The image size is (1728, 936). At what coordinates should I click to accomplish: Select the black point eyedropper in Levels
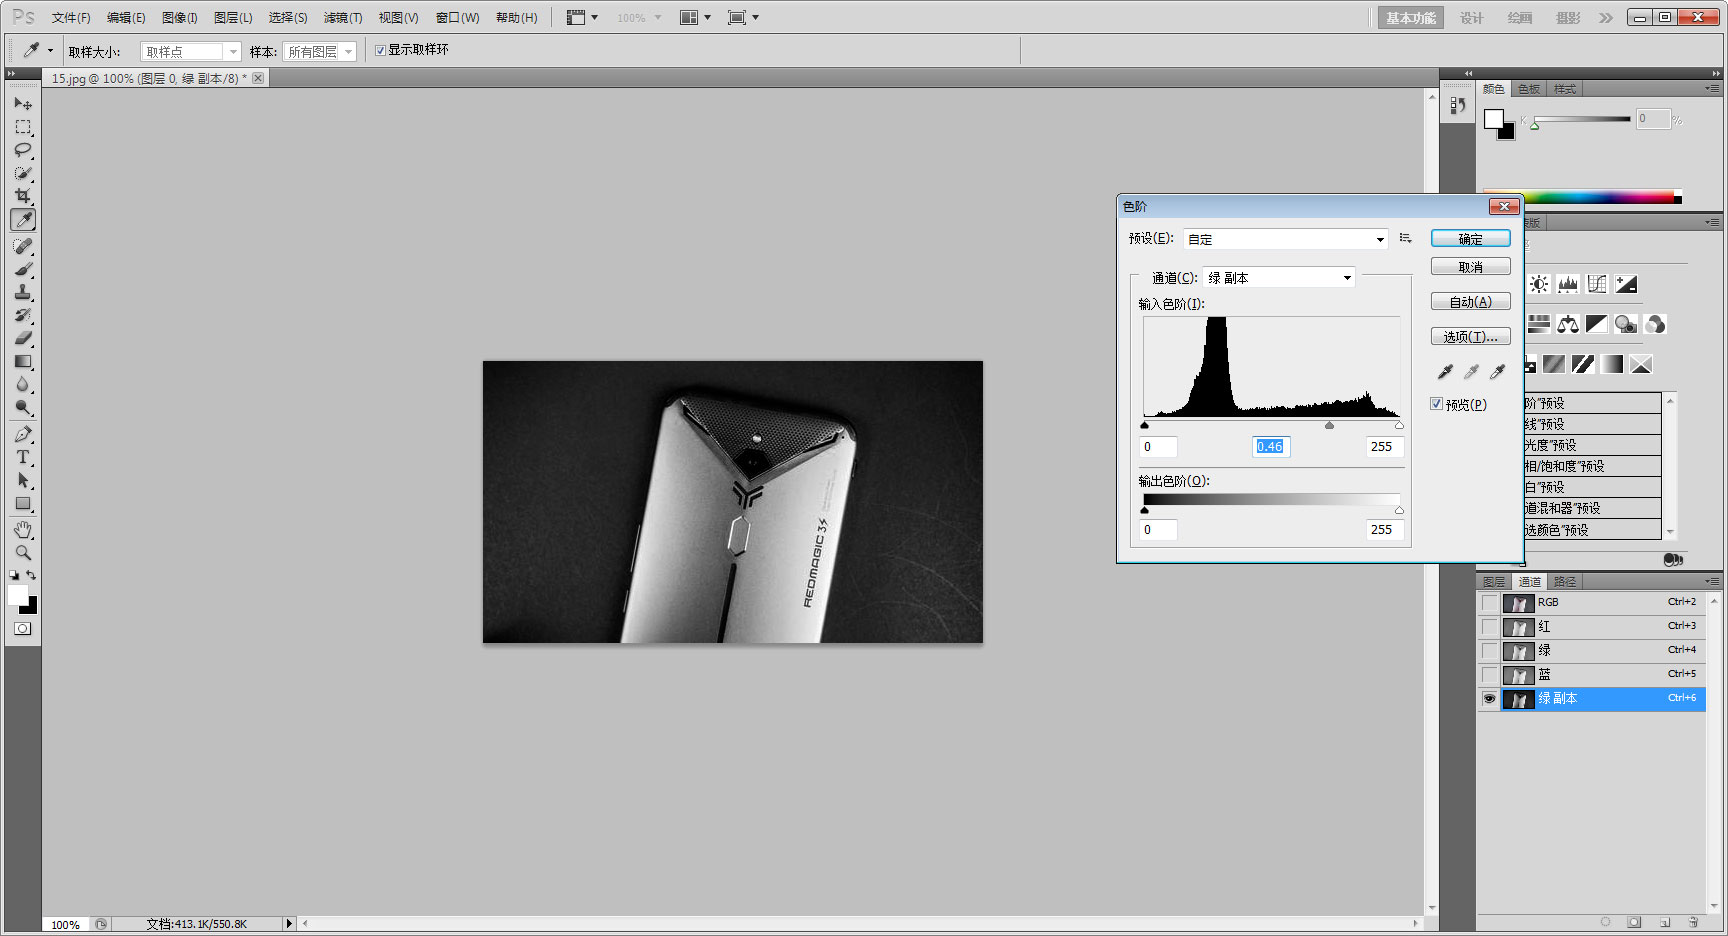[x=1443, y=370]
